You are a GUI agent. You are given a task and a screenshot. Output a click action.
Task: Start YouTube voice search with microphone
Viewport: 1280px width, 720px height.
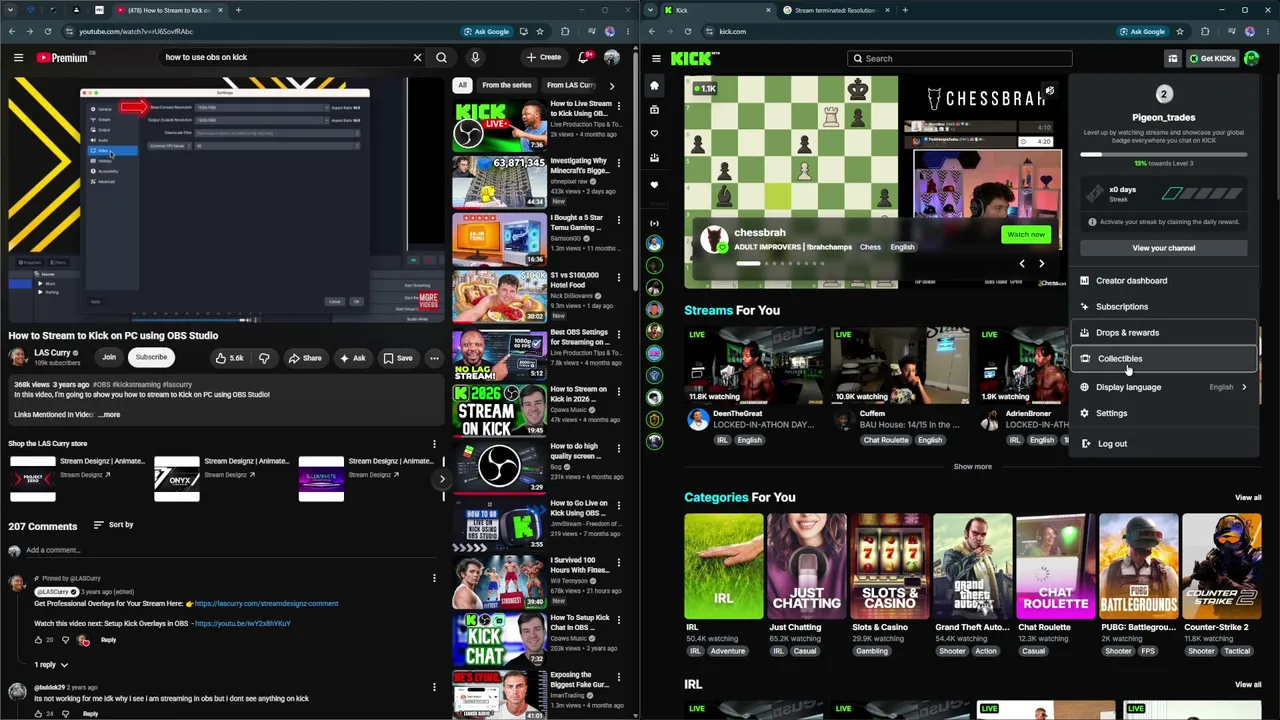(x=475, y=58)
